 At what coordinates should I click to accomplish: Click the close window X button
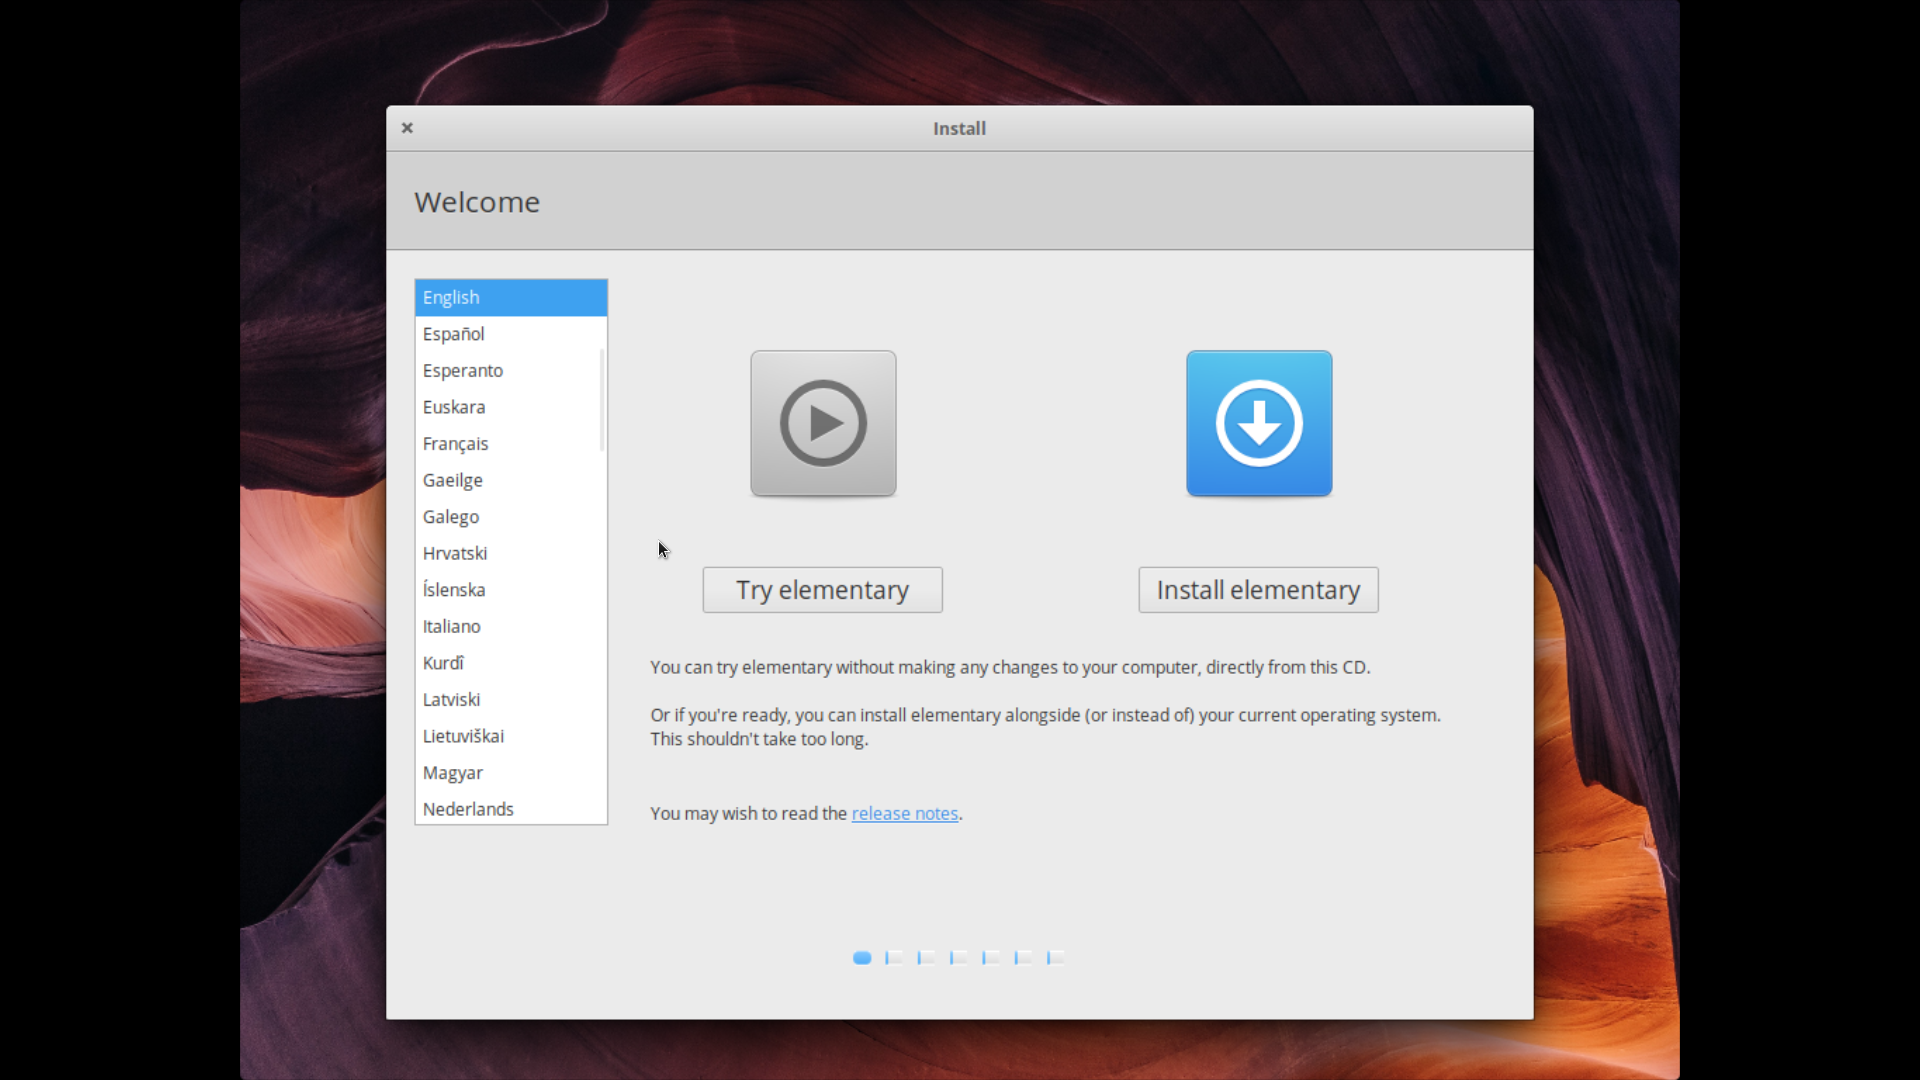(407, 128)
